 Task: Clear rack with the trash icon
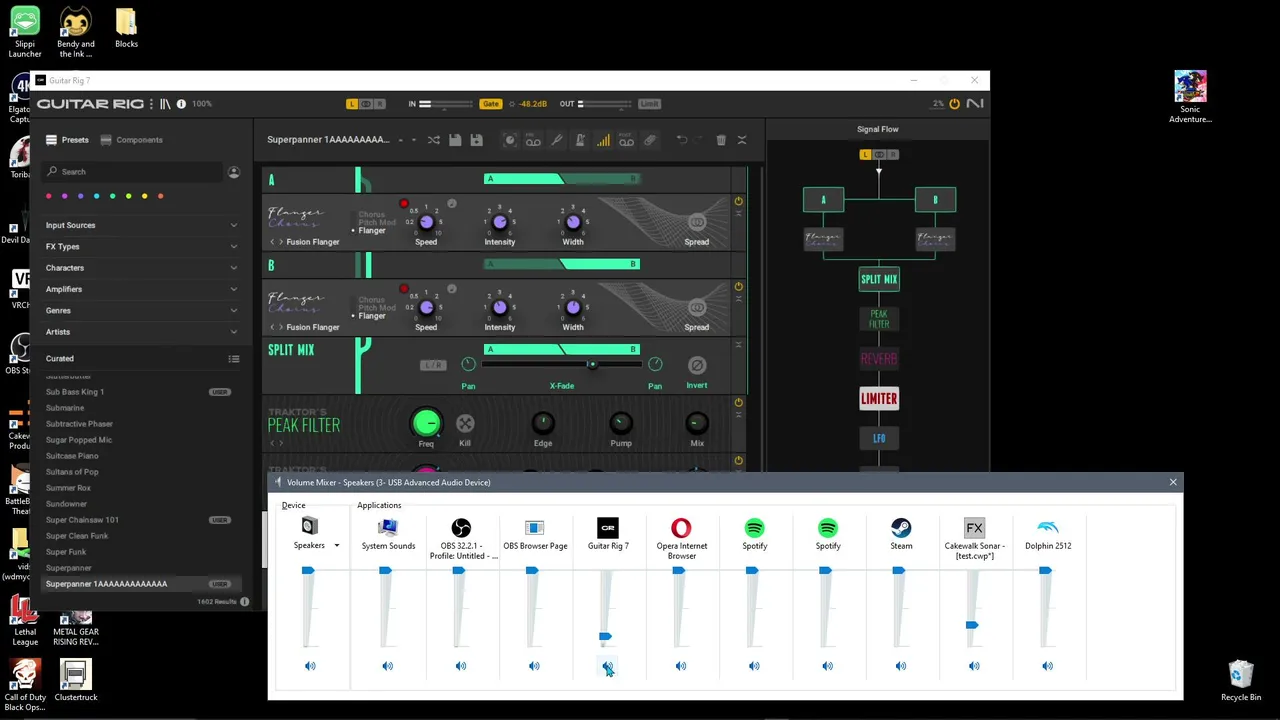[x=721, y=140]
